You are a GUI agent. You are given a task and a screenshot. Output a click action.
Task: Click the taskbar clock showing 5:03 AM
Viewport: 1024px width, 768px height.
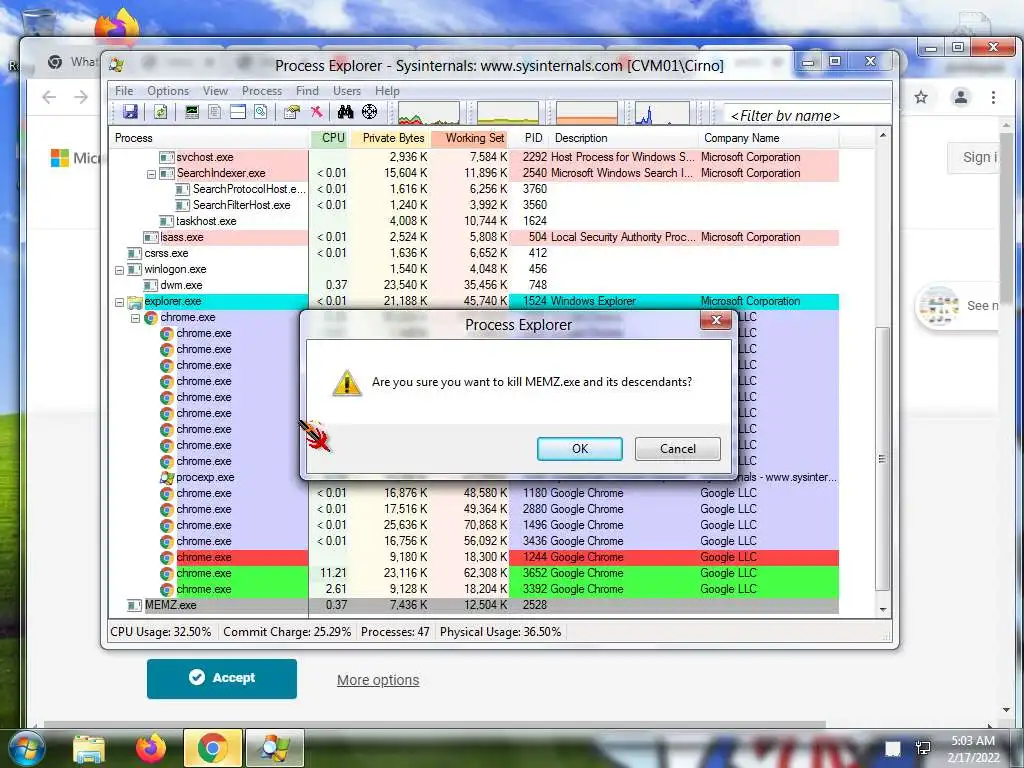tap(973, 749)
